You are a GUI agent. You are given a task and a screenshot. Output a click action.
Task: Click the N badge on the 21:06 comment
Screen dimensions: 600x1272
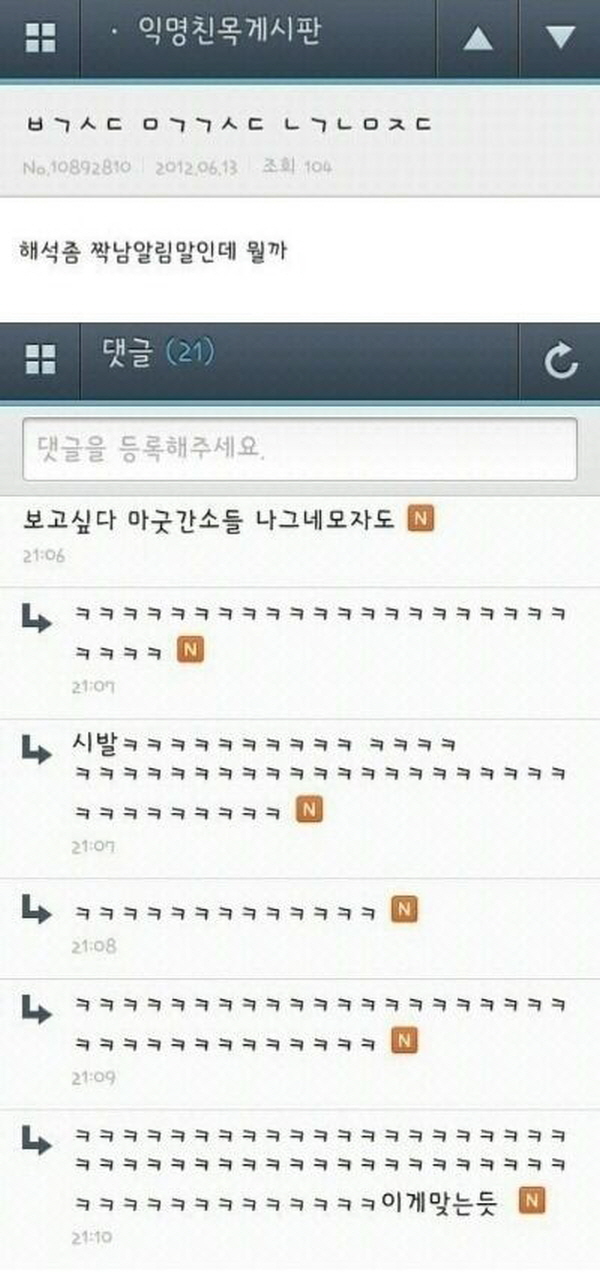click(422, 520)
